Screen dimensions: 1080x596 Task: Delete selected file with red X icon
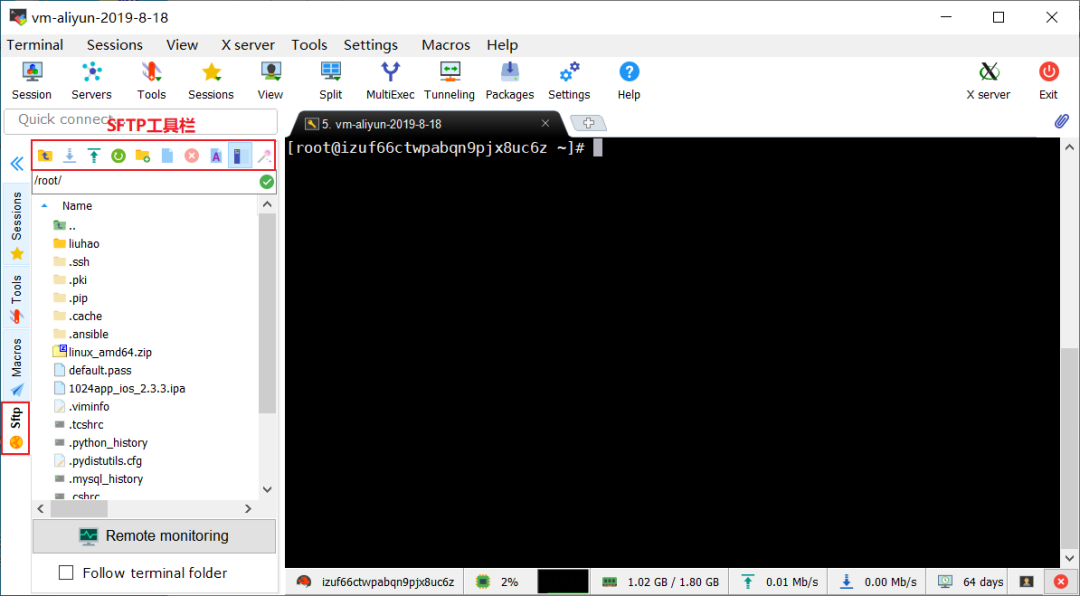(x=191, y=156)
